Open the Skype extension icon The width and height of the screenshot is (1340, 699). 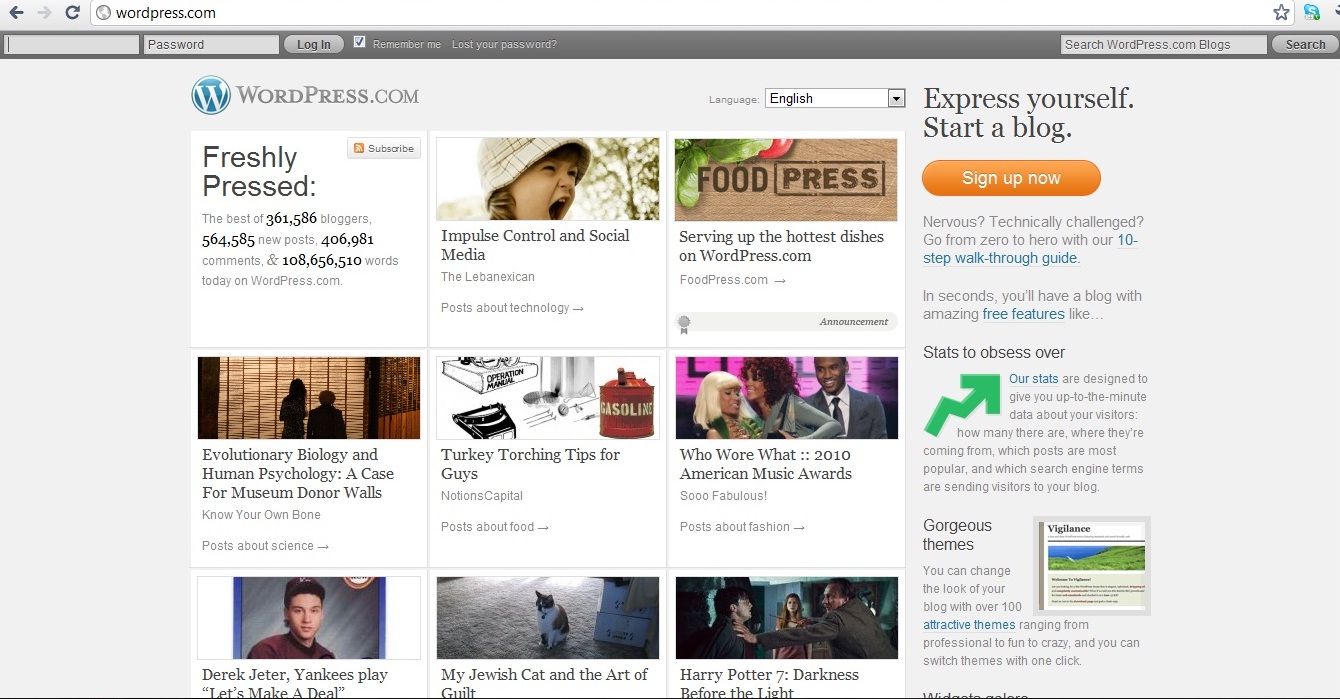pyautogui.click(x=1311, y=13)
